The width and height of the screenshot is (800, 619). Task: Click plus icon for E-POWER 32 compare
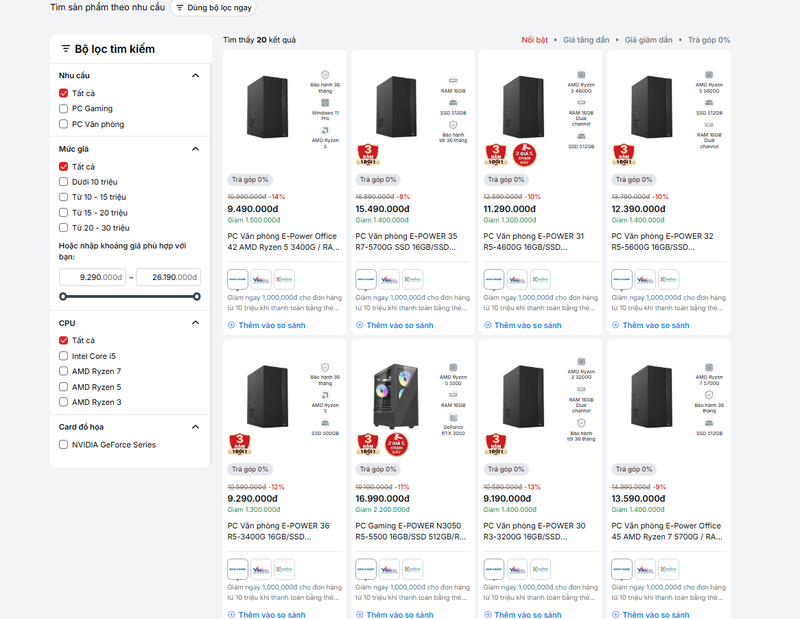pos(615,325)
